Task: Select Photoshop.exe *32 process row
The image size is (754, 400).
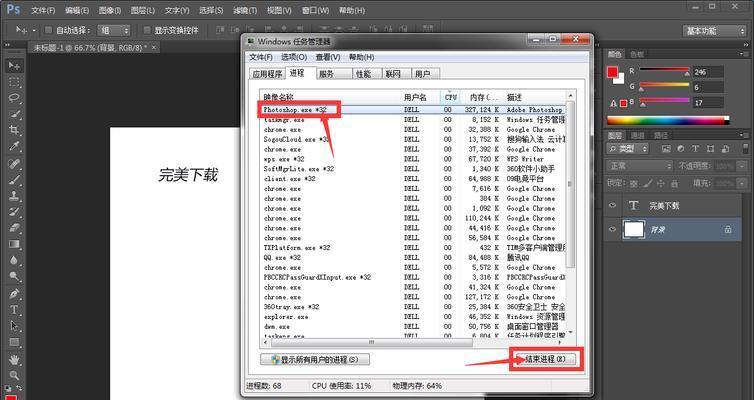Action: (x=413, y=110)
